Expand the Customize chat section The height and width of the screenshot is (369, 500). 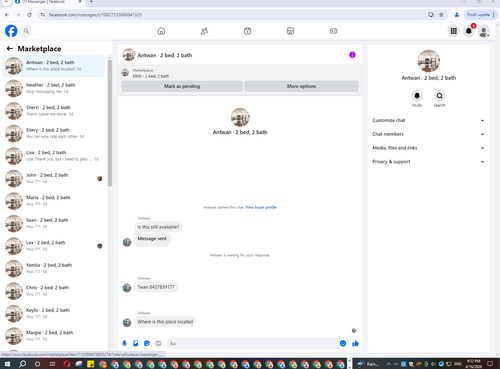[x=428, y=120]
